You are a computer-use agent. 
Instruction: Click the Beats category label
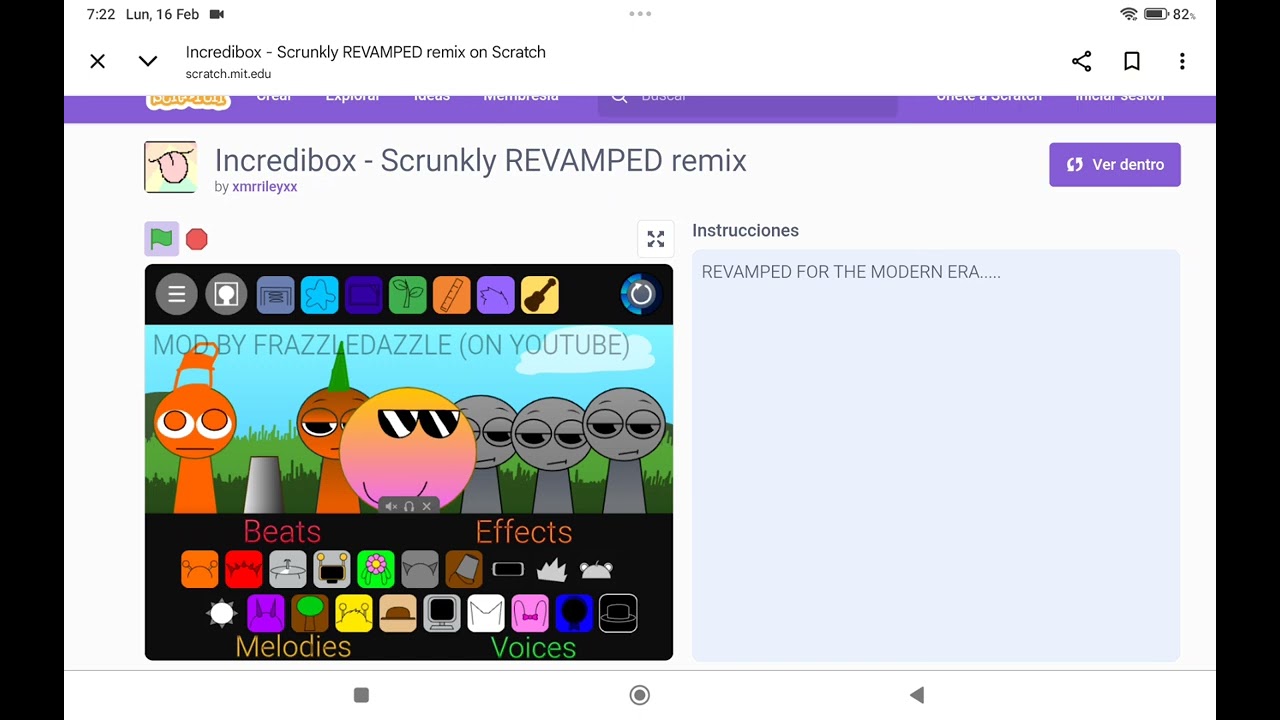[282, 531]
